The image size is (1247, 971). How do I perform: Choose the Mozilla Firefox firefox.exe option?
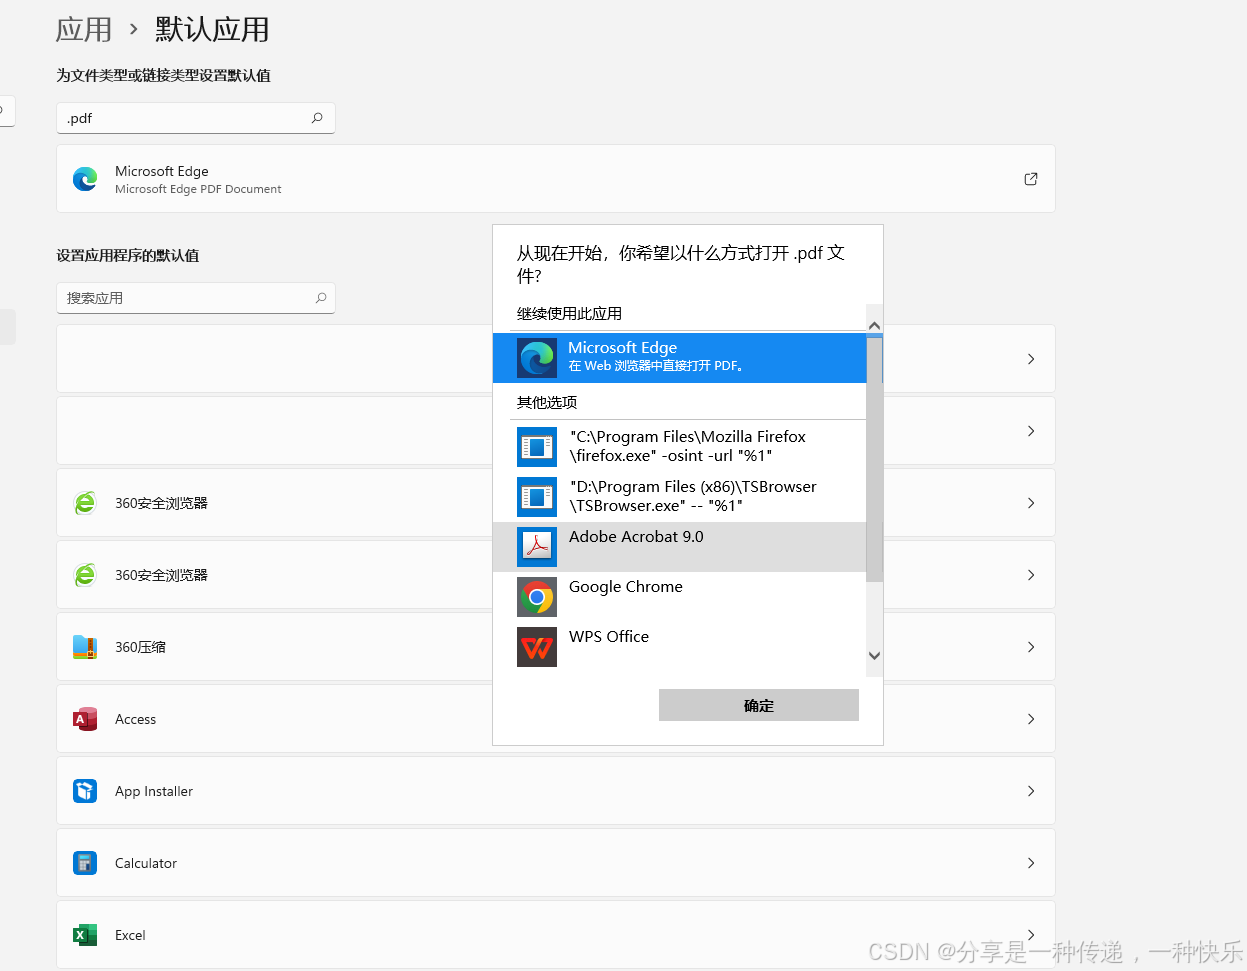coord(680,447)
